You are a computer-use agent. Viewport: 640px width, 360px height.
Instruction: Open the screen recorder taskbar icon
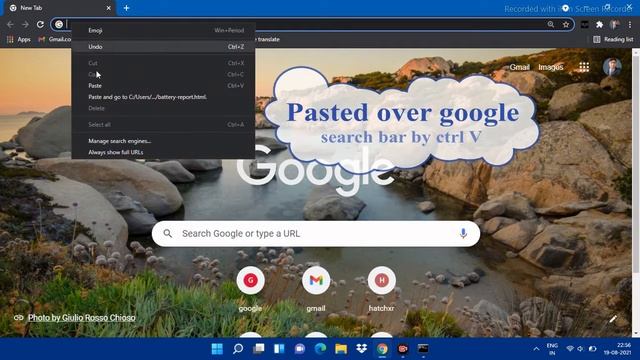click(x=403, y=349)
